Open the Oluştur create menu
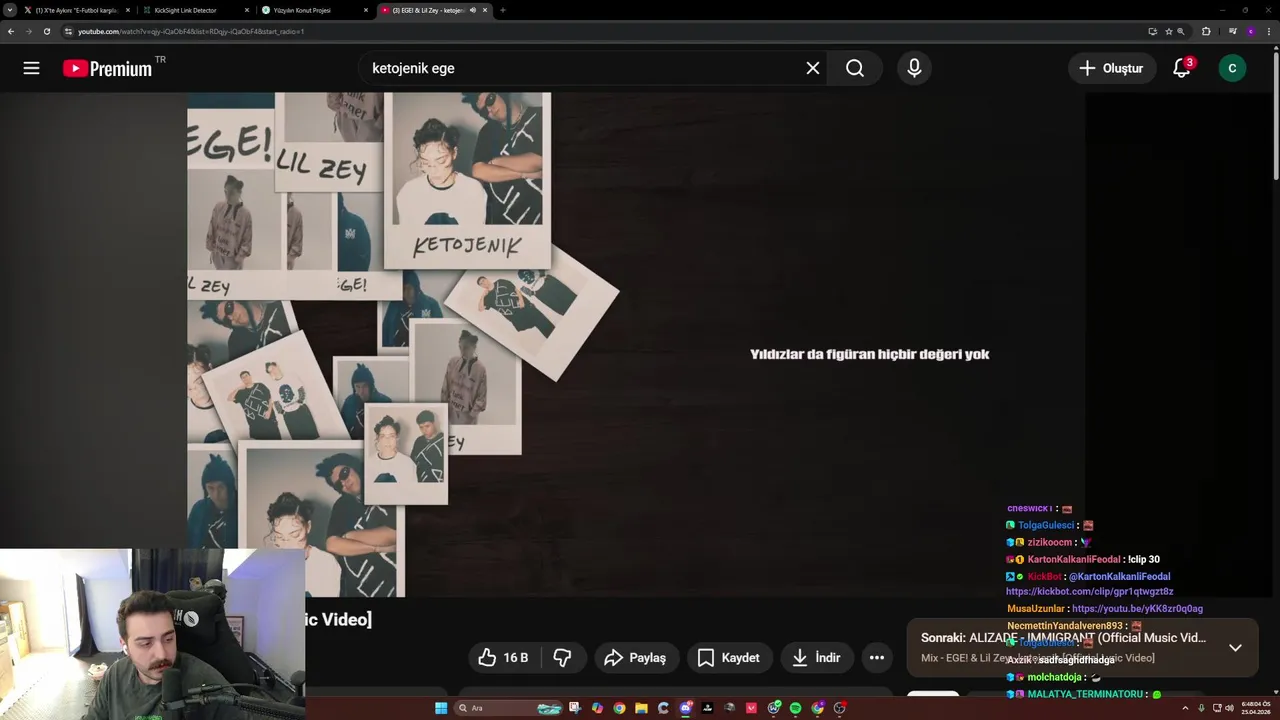 [x=1111, y=68]
